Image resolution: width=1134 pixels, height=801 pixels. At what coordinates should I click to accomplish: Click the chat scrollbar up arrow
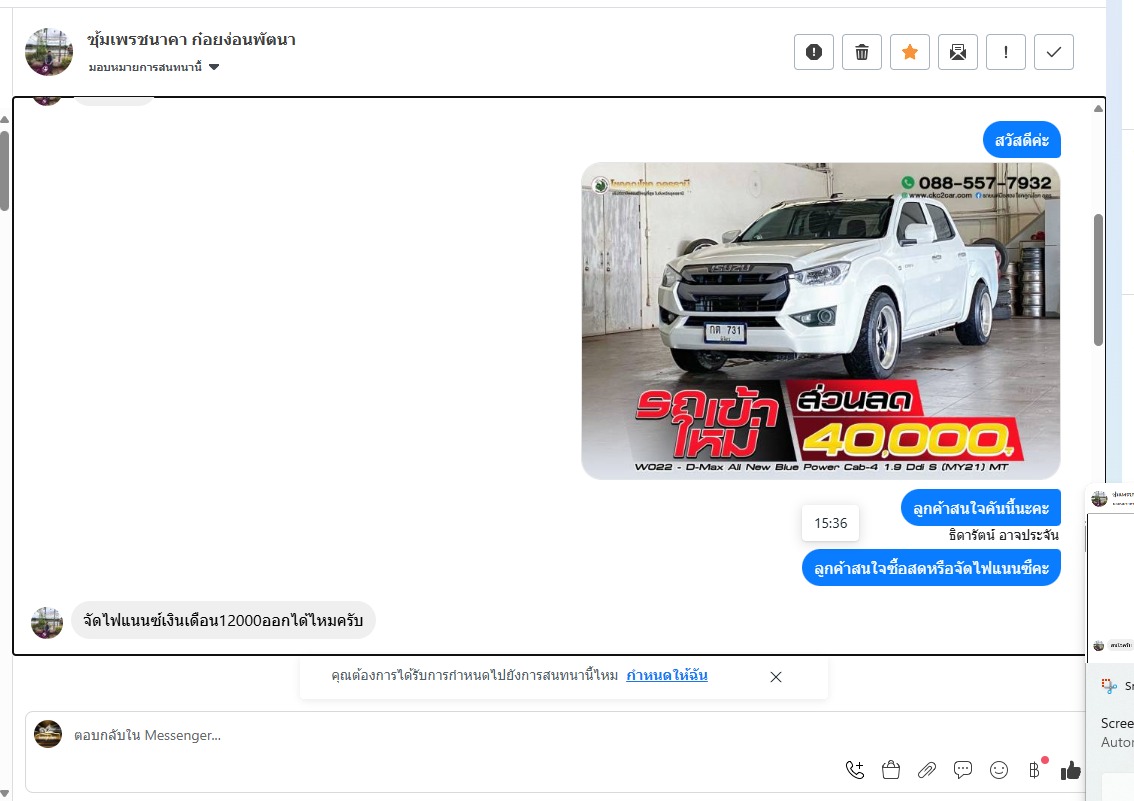click(x=1098, y=108)
